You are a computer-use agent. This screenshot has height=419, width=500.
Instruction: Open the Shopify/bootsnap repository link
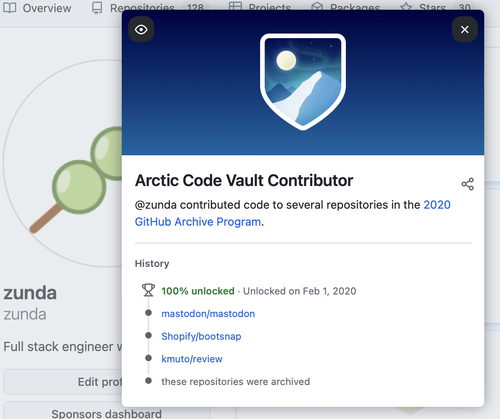201,336
